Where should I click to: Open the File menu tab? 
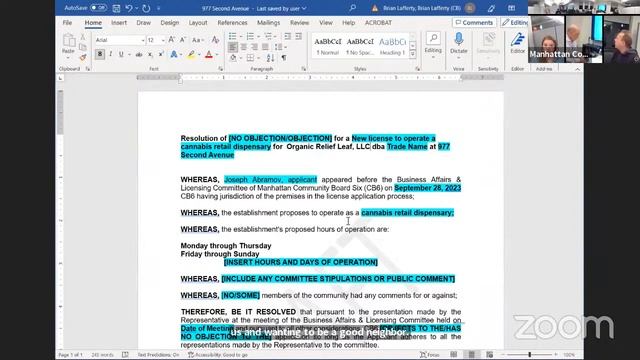click(67, 23)
